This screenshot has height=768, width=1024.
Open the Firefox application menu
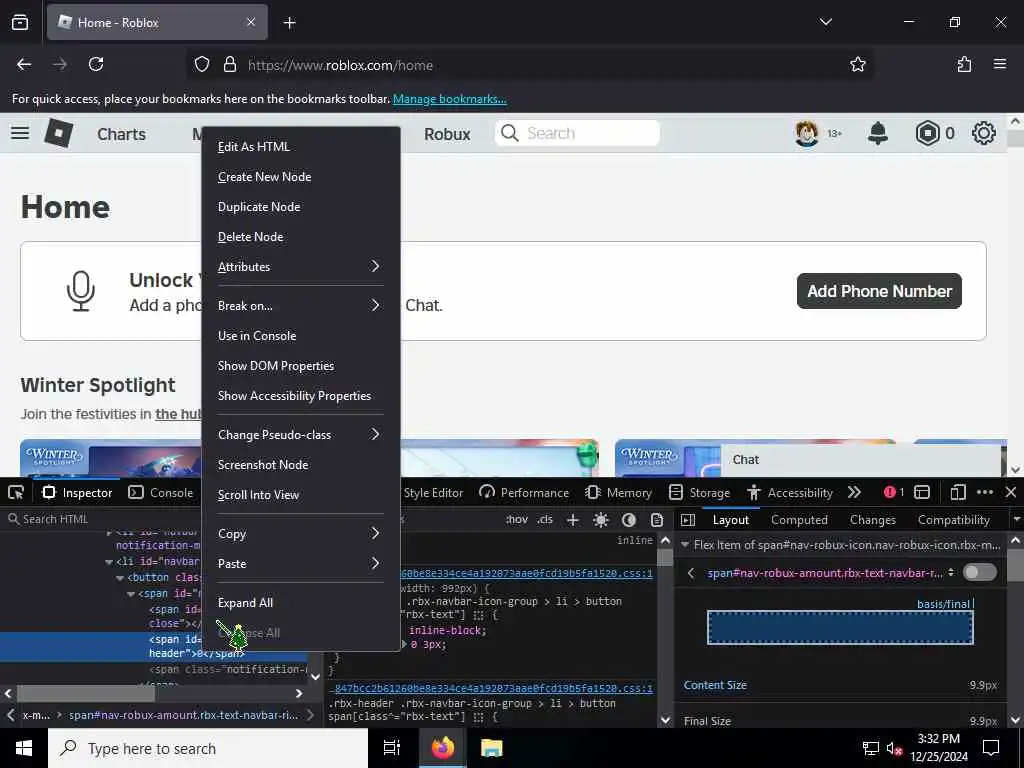click(1000, 64)
